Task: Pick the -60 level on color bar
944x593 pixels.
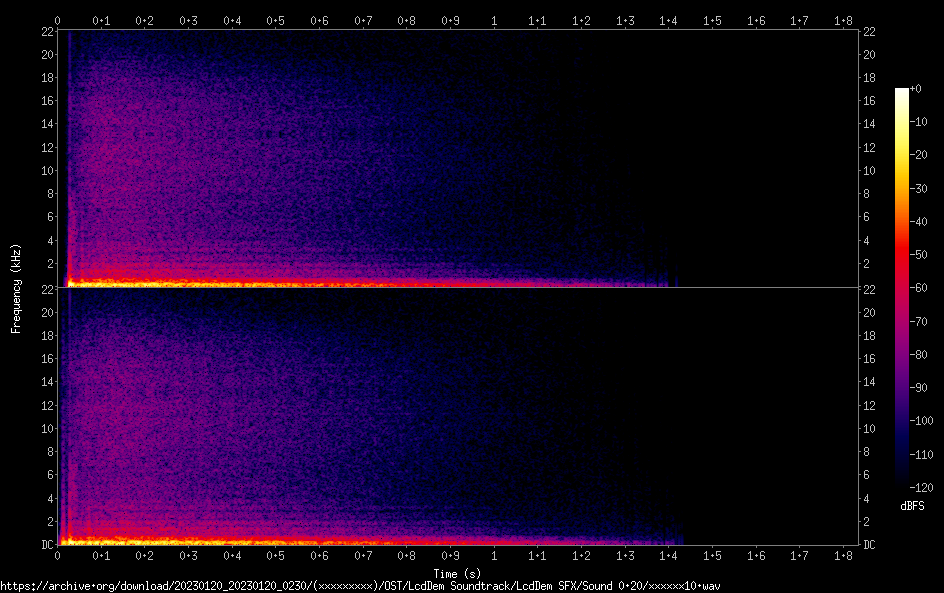Action: tap(902, 287)
